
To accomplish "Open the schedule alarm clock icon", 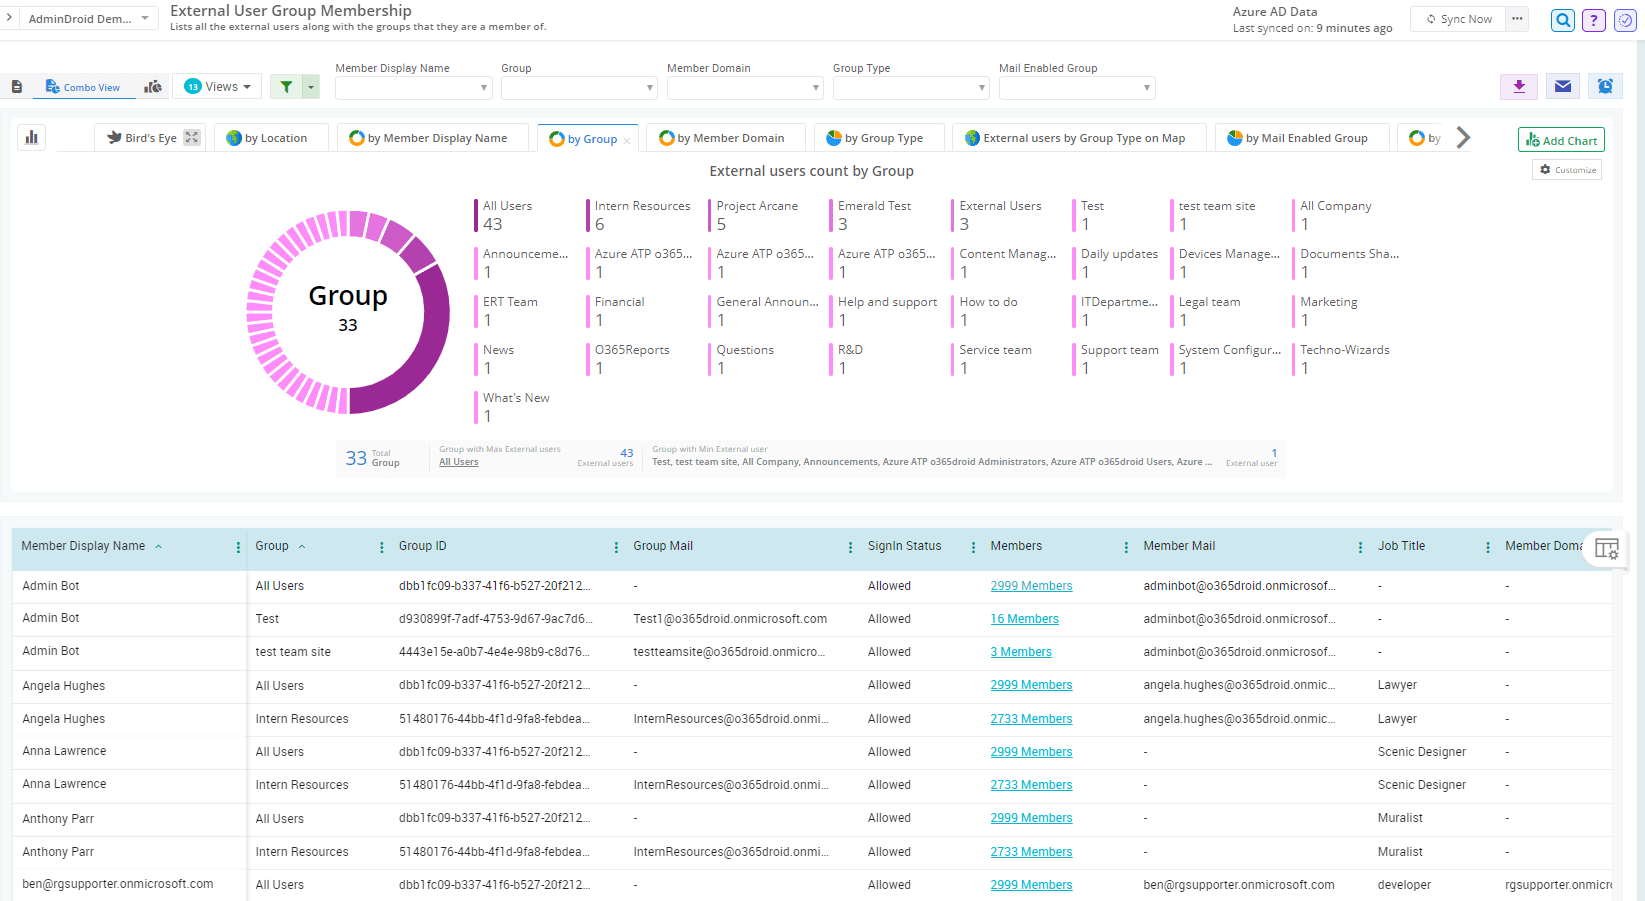I will [x=1605, y=87].
